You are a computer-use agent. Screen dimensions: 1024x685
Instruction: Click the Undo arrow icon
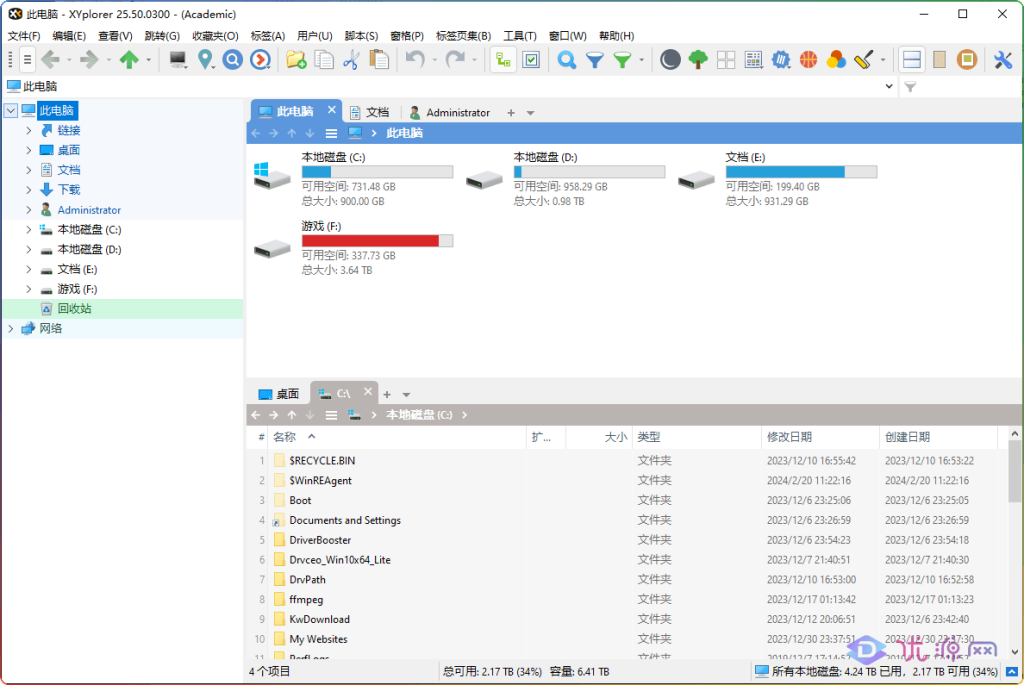[415, 60]
